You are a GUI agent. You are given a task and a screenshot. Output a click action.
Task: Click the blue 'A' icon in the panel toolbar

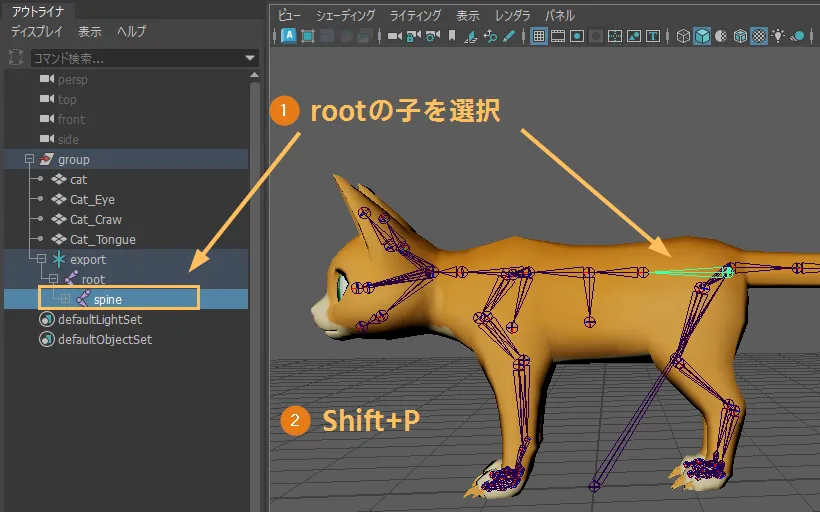tap(289, 36)
